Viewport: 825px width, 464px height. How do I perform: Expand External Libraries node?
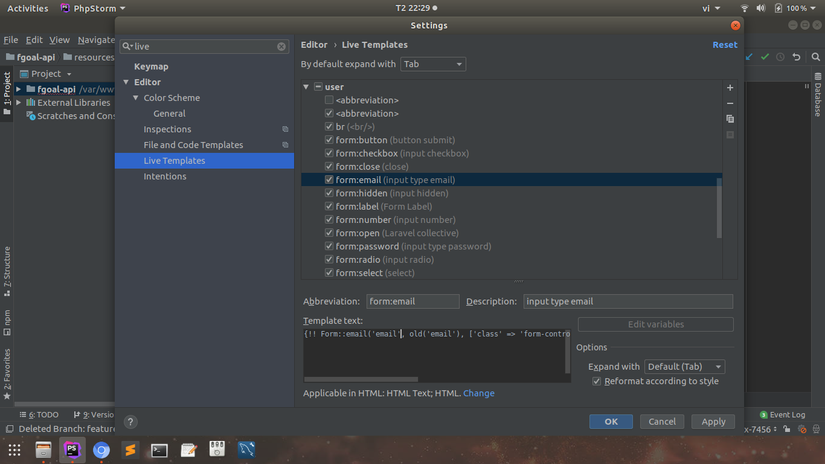point(19,103)
